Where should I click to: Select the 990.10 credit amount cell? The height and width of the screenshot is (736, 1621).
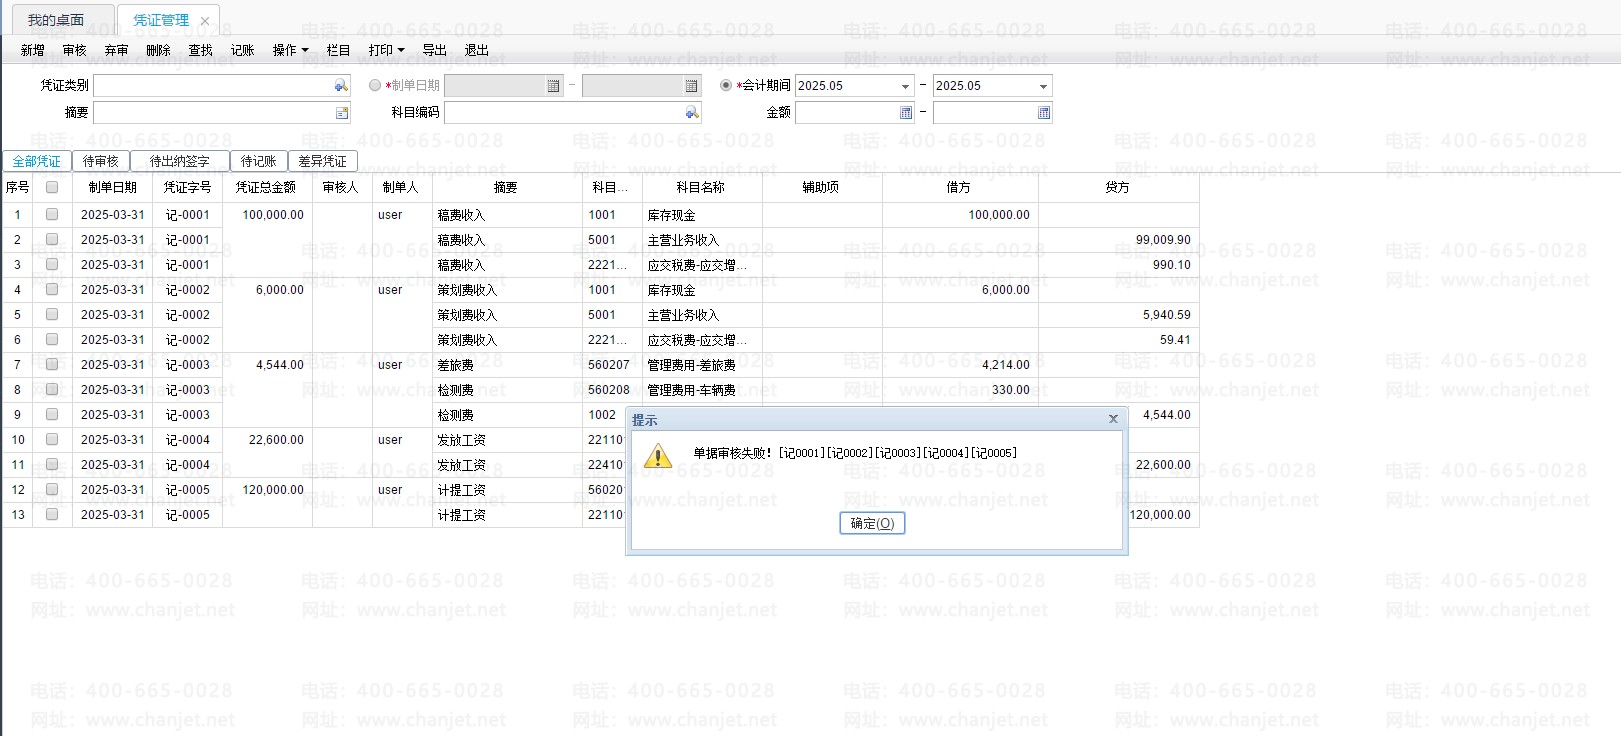tap(1118, 265)
